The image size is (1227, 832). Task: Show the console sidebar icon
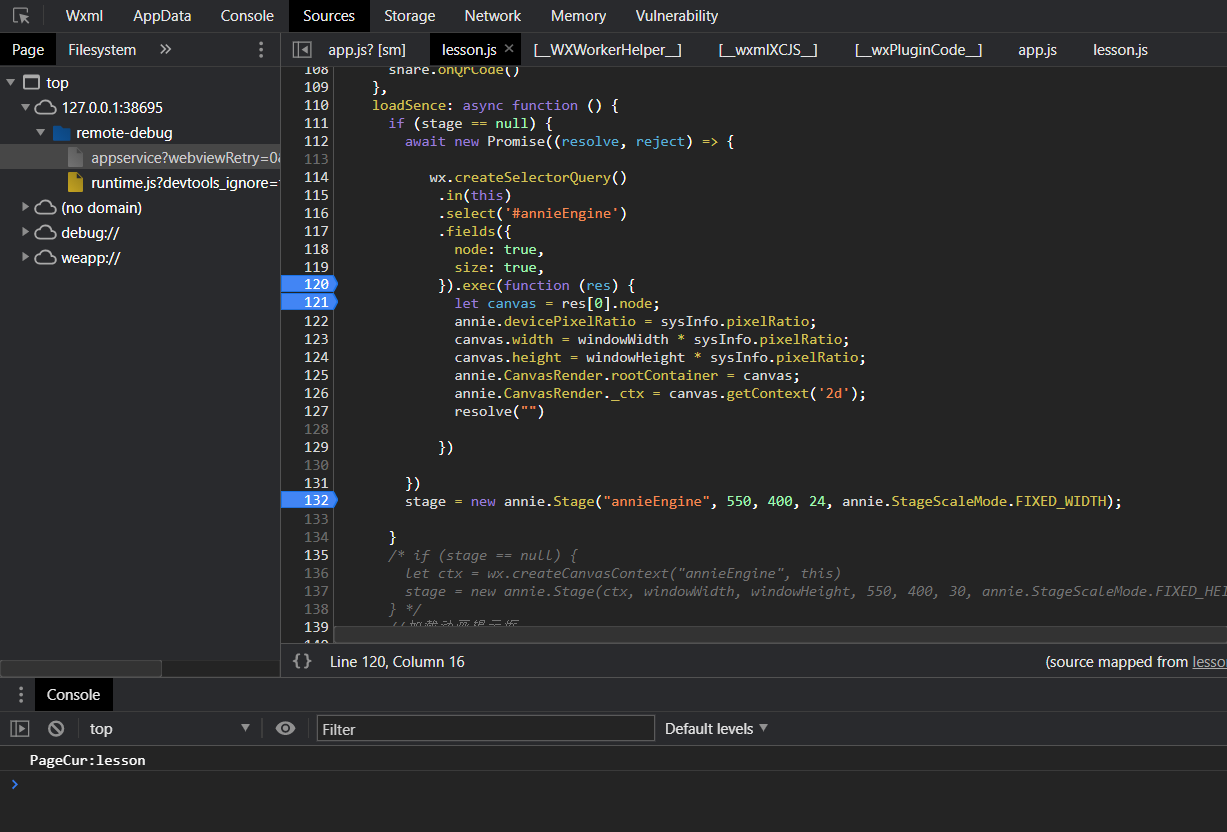[20, 729]
